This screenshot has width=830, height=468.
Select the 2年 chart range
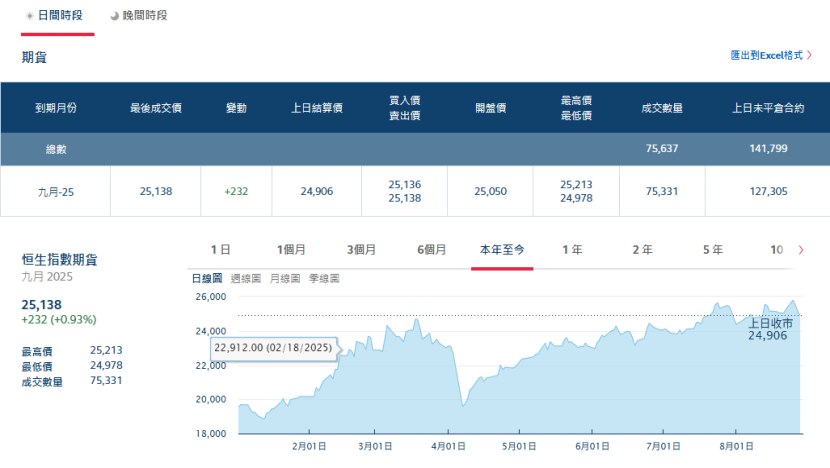pos(642,249)
